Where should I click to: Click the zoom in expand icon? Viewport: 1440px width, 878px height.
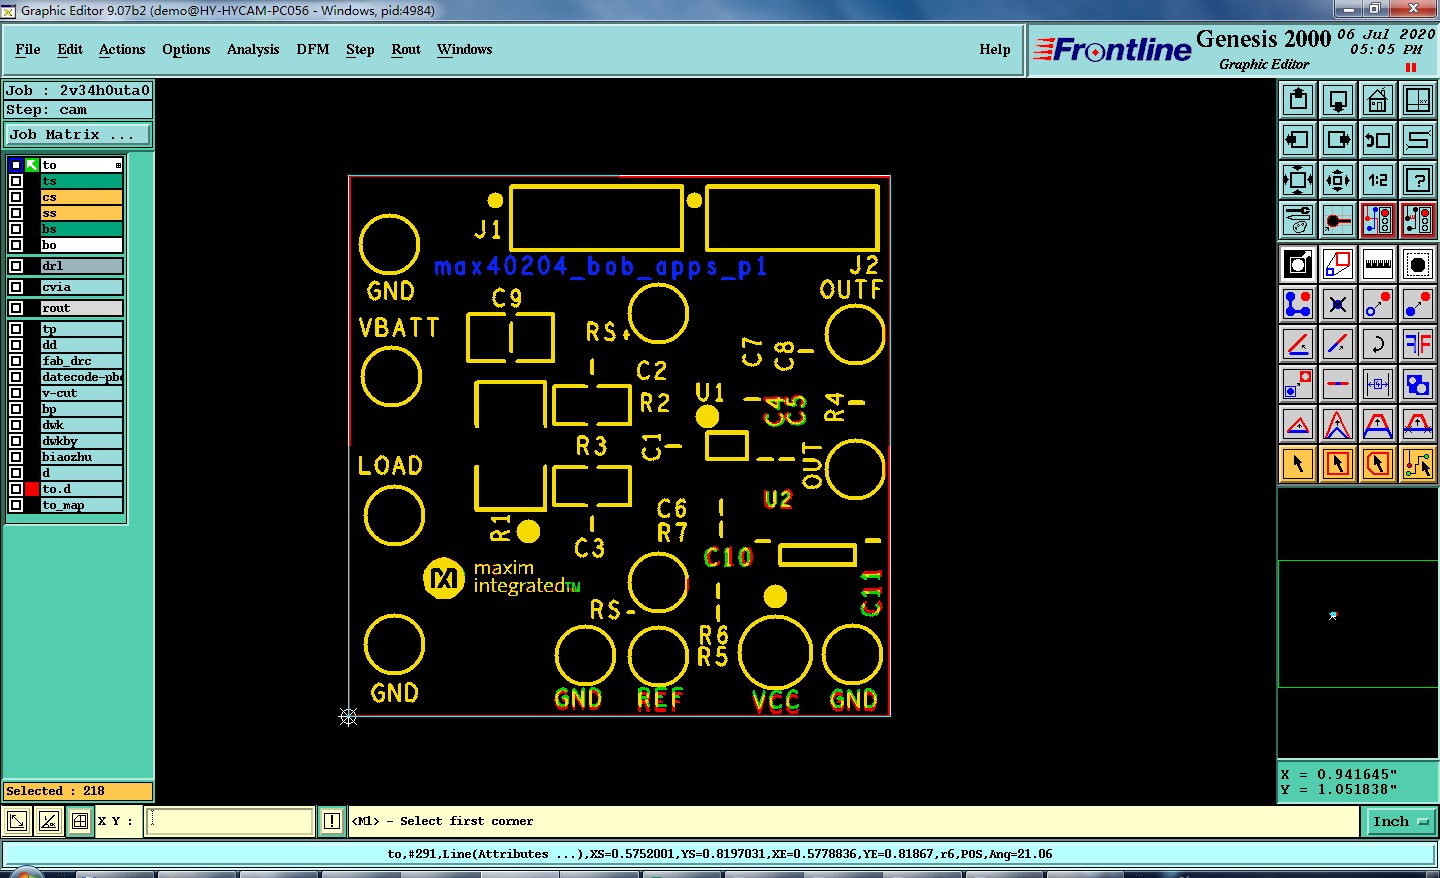(1298, 180)
